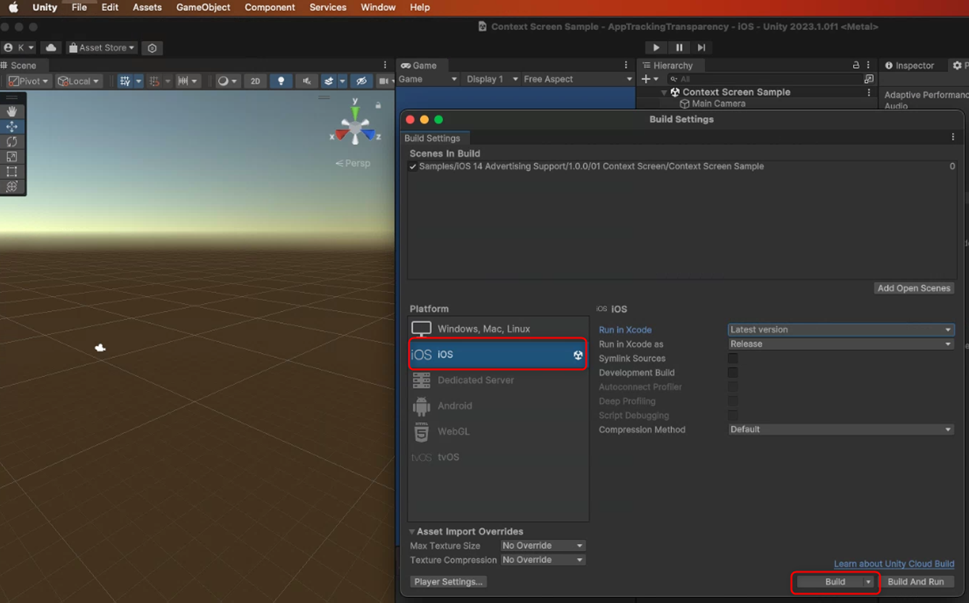969x603 pixels.
Task: Open the cloud services icon
Action: [x=51, y=48]
